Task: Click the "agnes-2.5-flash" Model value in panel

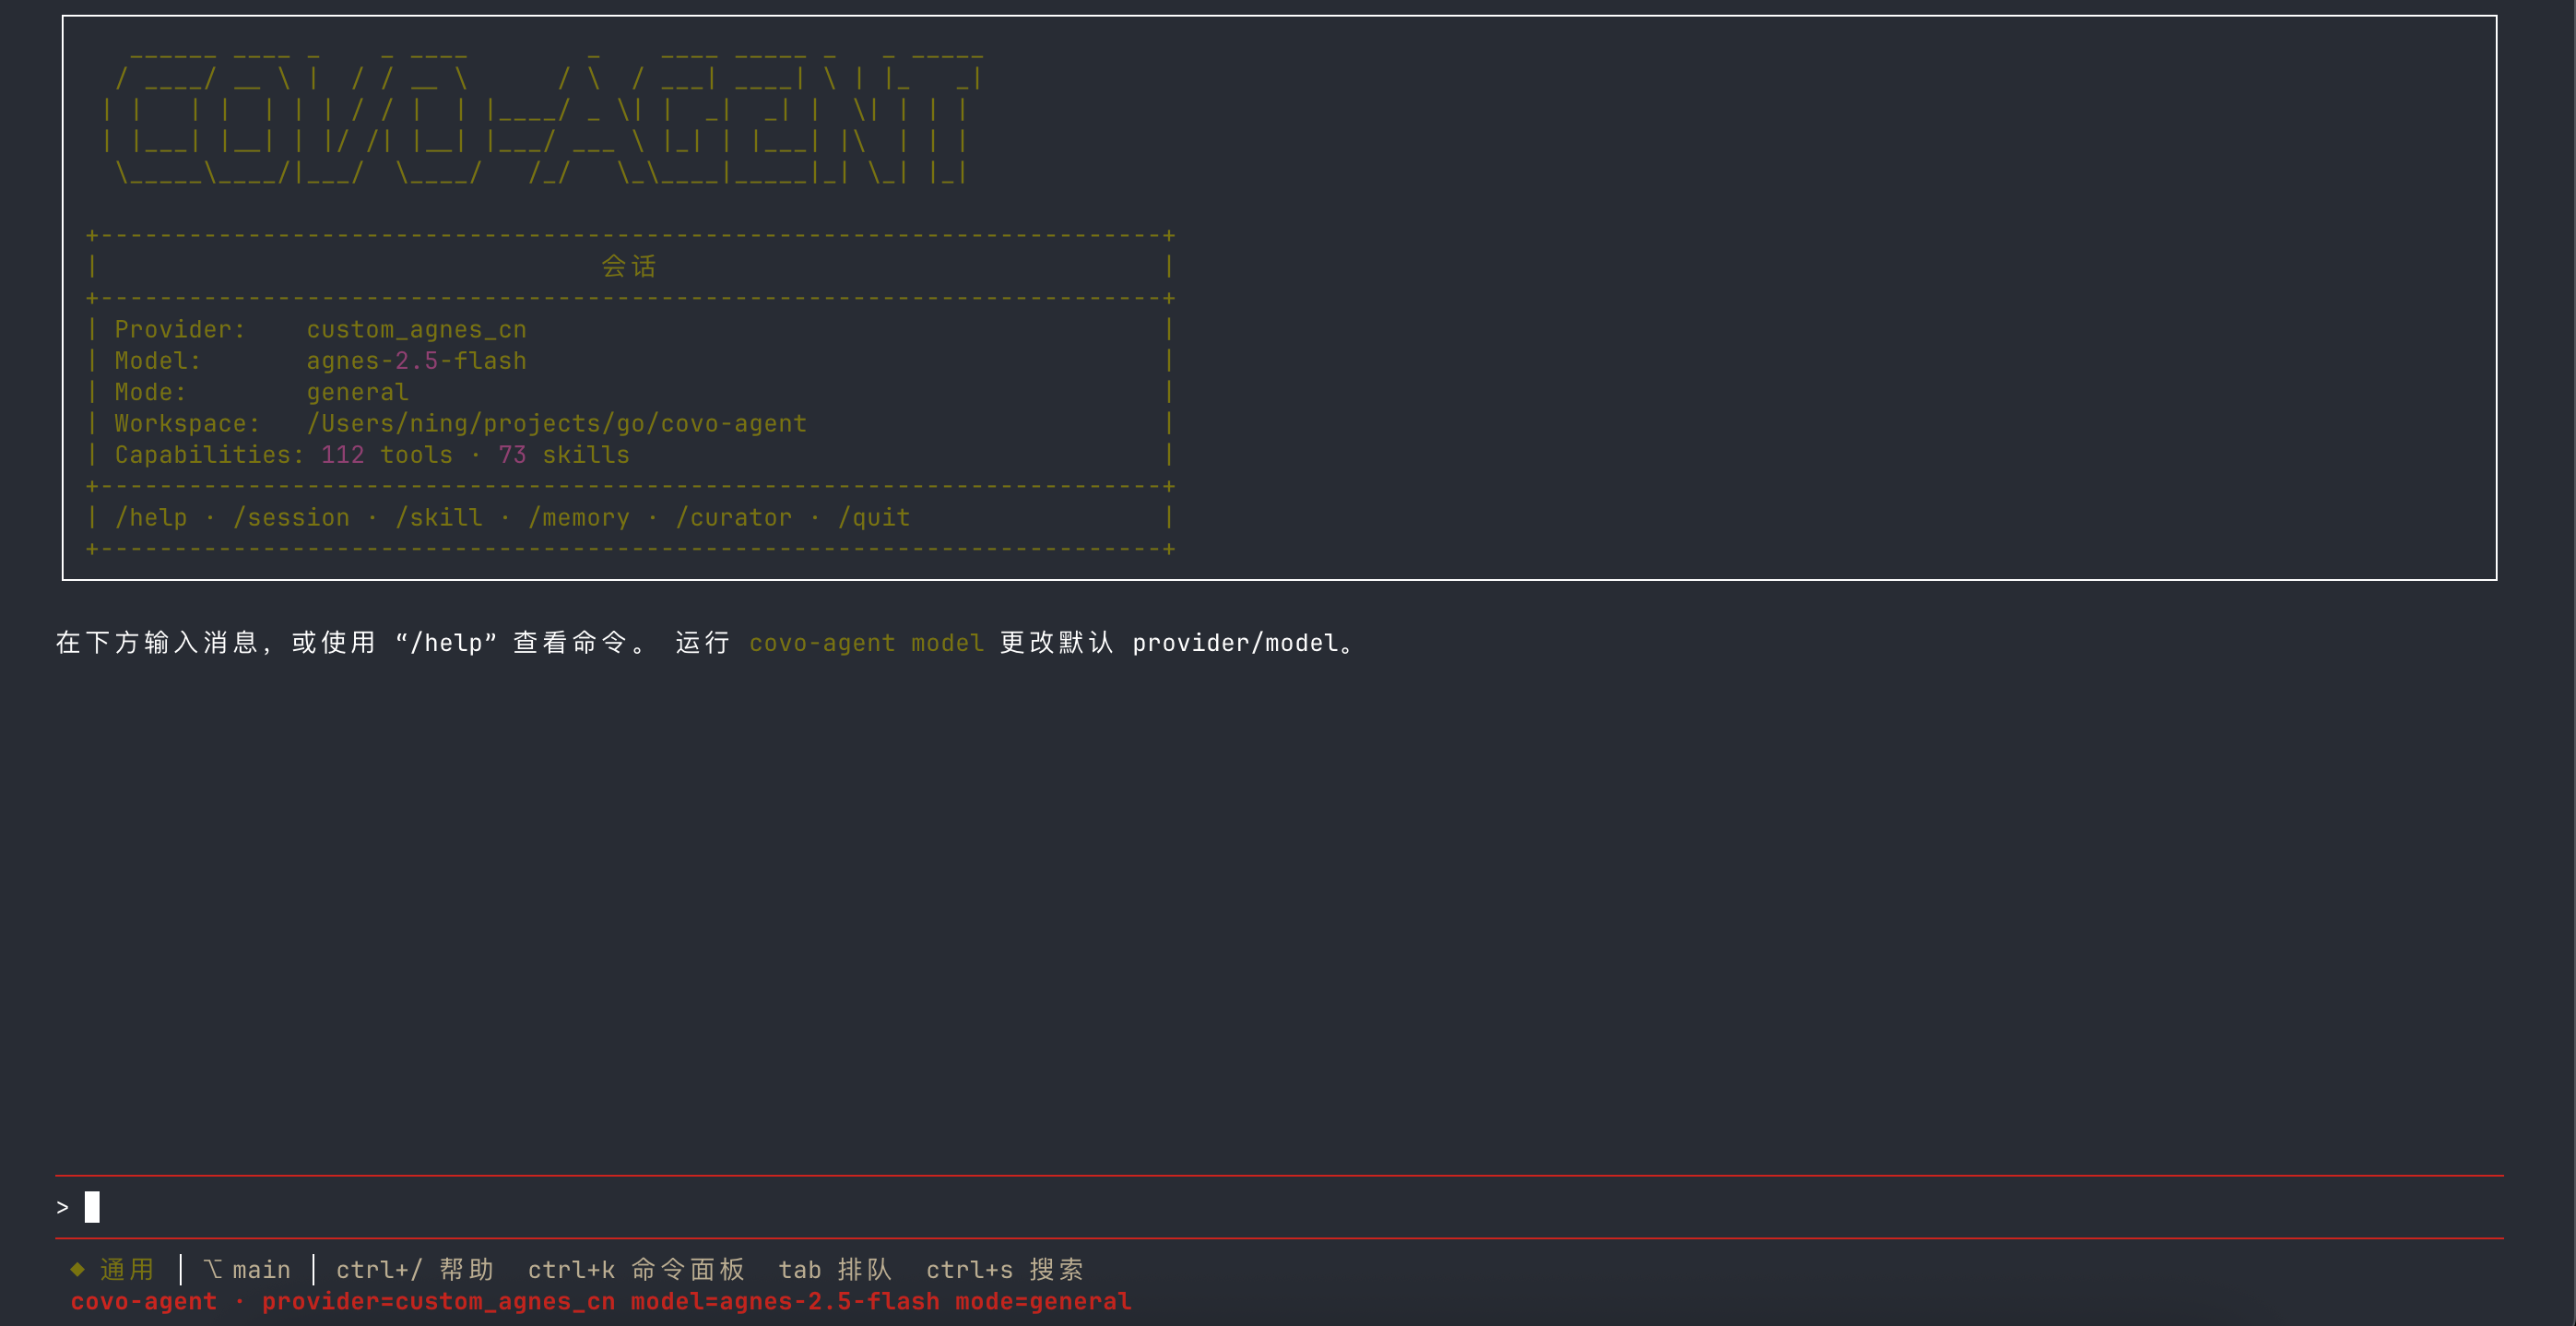Action: point(417,360)
